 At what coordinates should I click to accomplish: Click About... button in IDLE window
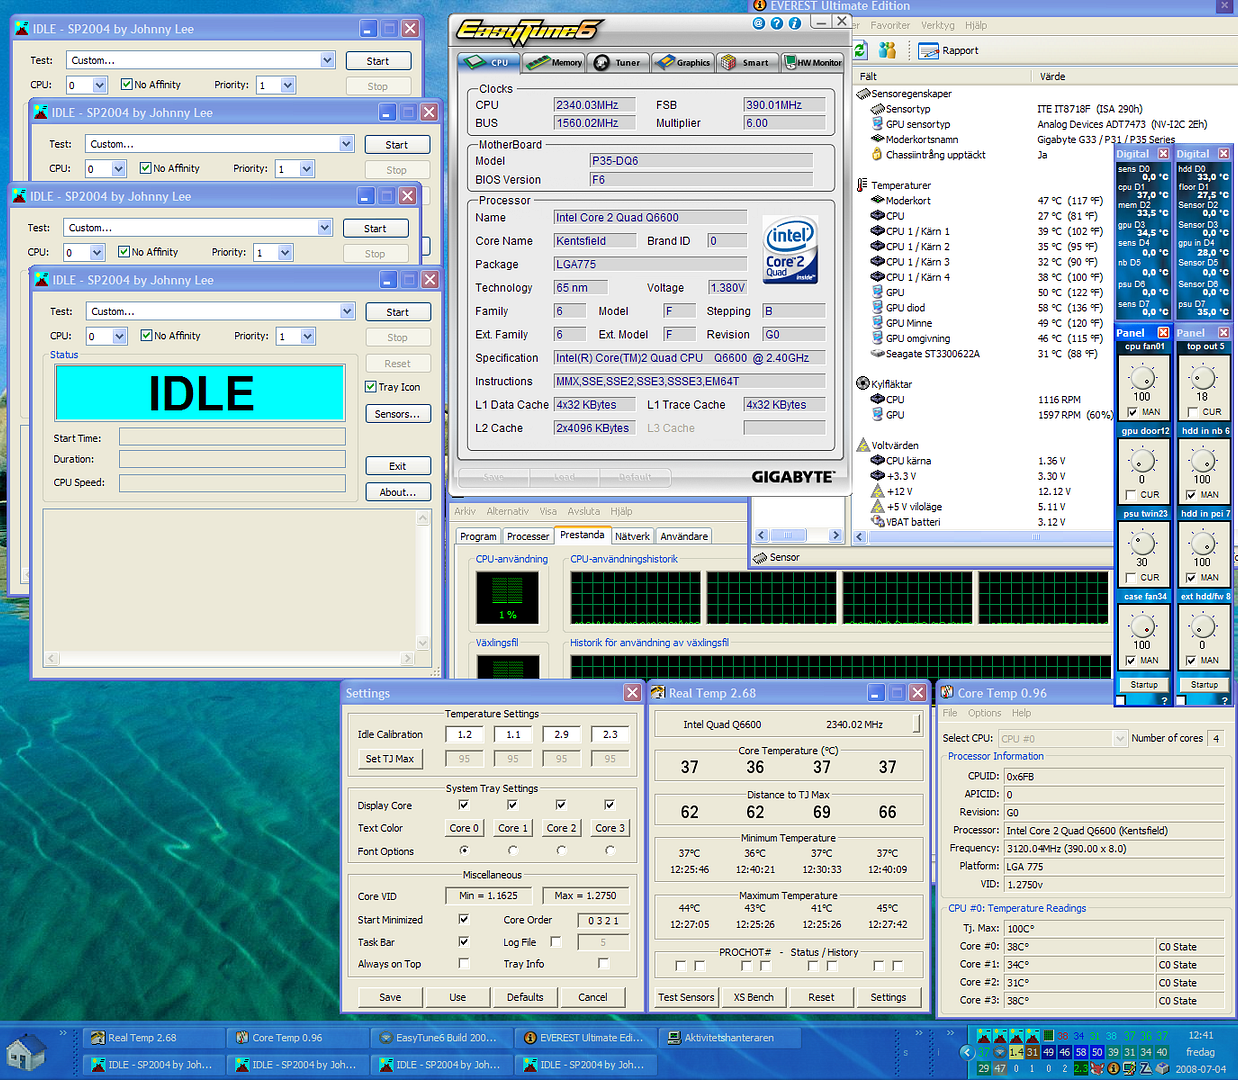[x=397, y=492]
